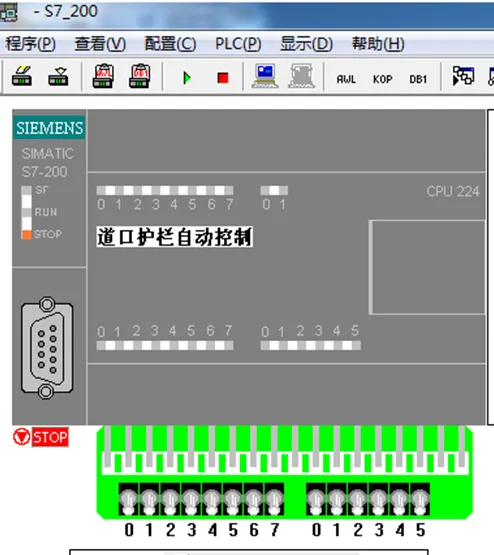This screenshot has height=555, width=494.
Task: Click the 道口护栏自动控制 program label
Action: coord(174,237)
